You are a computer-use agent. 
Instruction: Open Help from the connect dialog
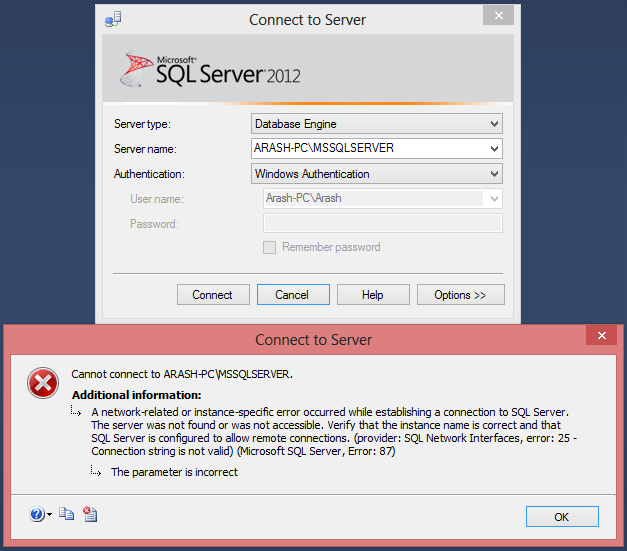point(373,295)
